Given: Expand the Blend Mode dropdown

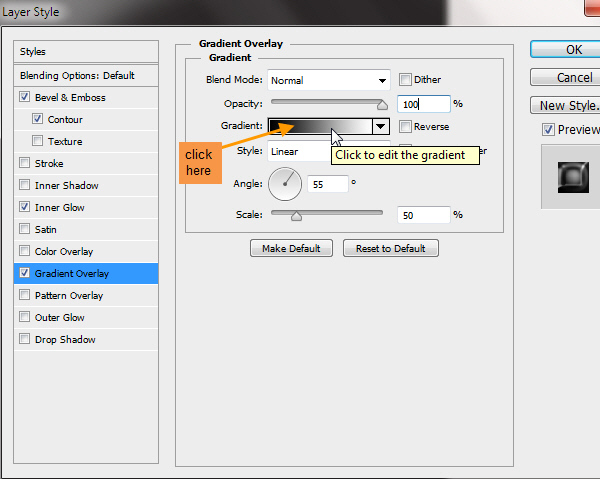Looking at the screenshot, I should (x=329, y=80).
